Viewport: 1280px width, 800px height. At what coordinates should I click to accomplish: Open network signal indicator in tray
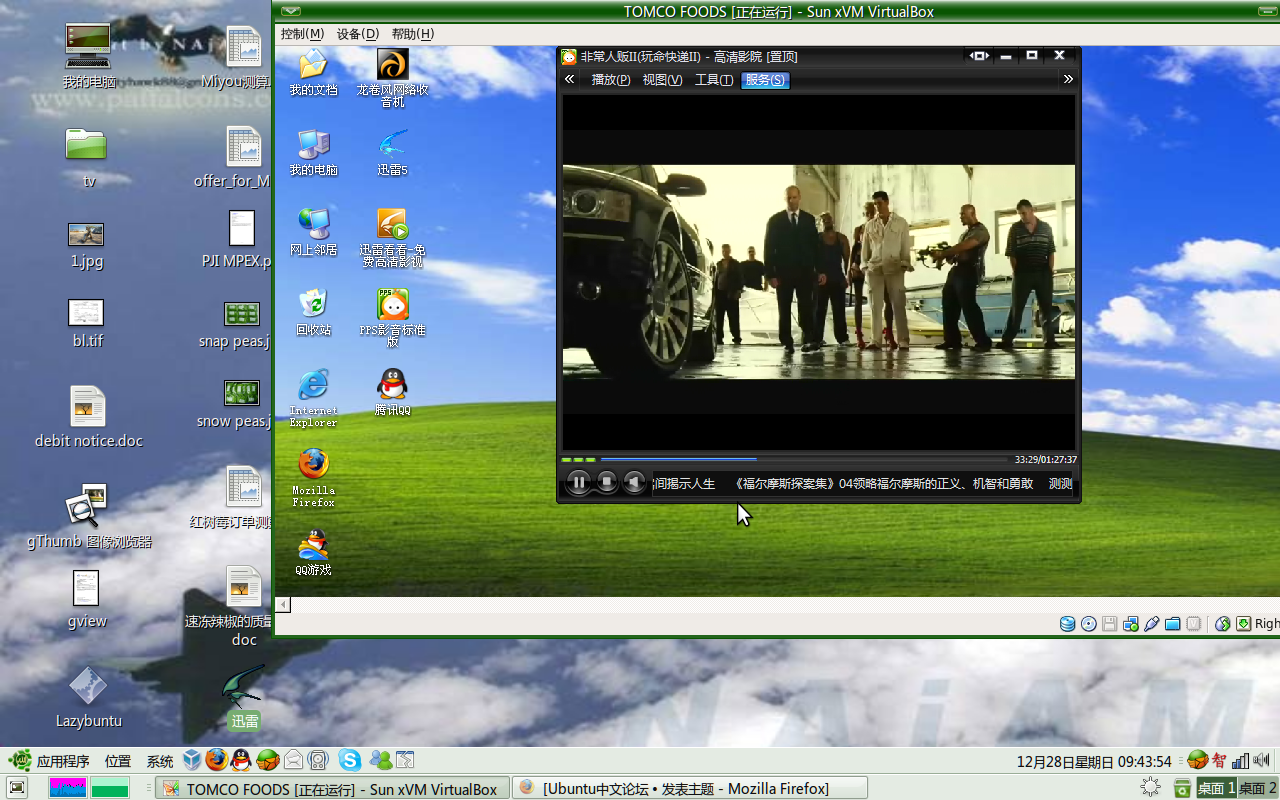(1241, 760)
